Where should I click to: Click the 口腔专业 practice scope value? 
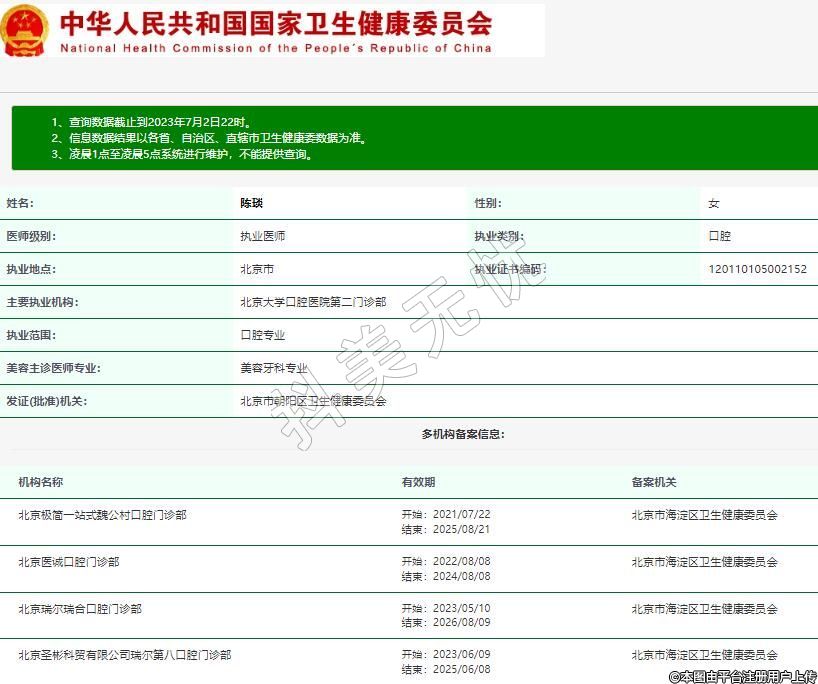pyautogui.click(x=262, y=335)
